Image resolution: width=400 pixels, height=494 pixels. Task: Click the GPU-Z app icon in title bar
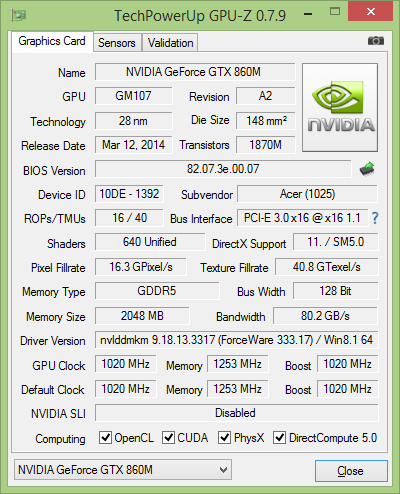(x=19, y=15)
